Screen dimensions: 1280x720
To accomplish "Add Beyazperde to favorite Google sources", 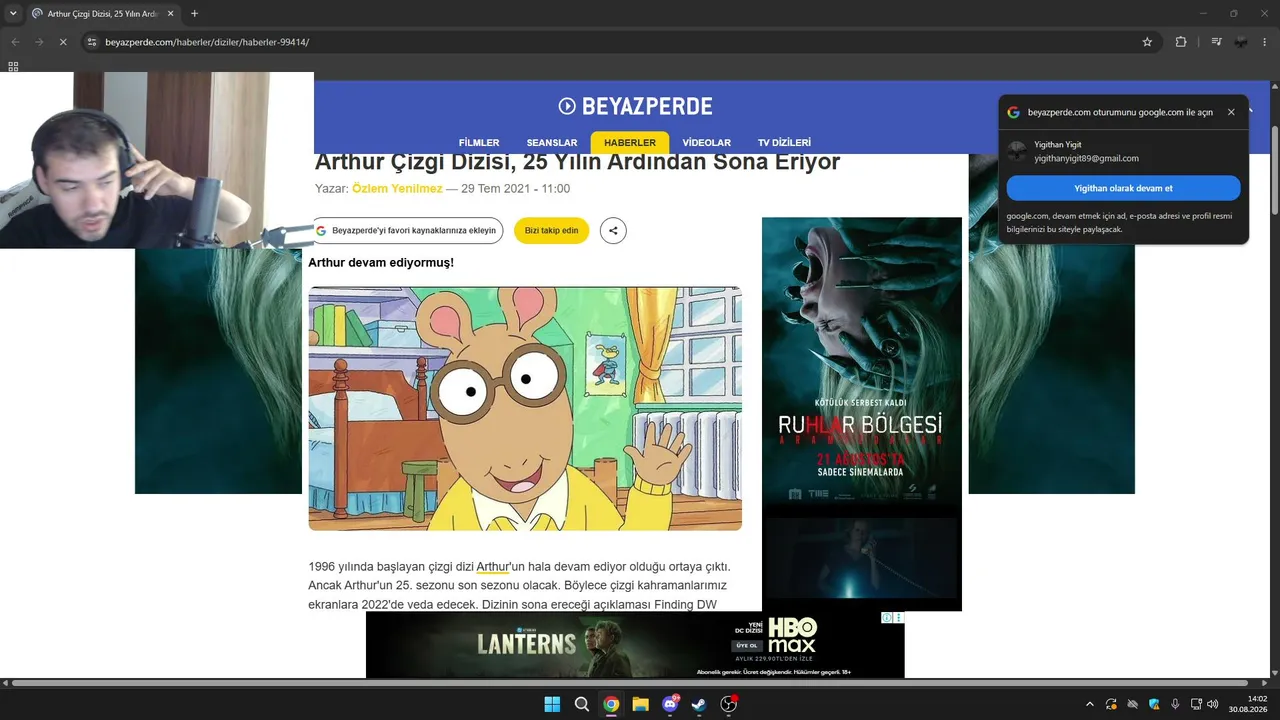I will point(406,230).
